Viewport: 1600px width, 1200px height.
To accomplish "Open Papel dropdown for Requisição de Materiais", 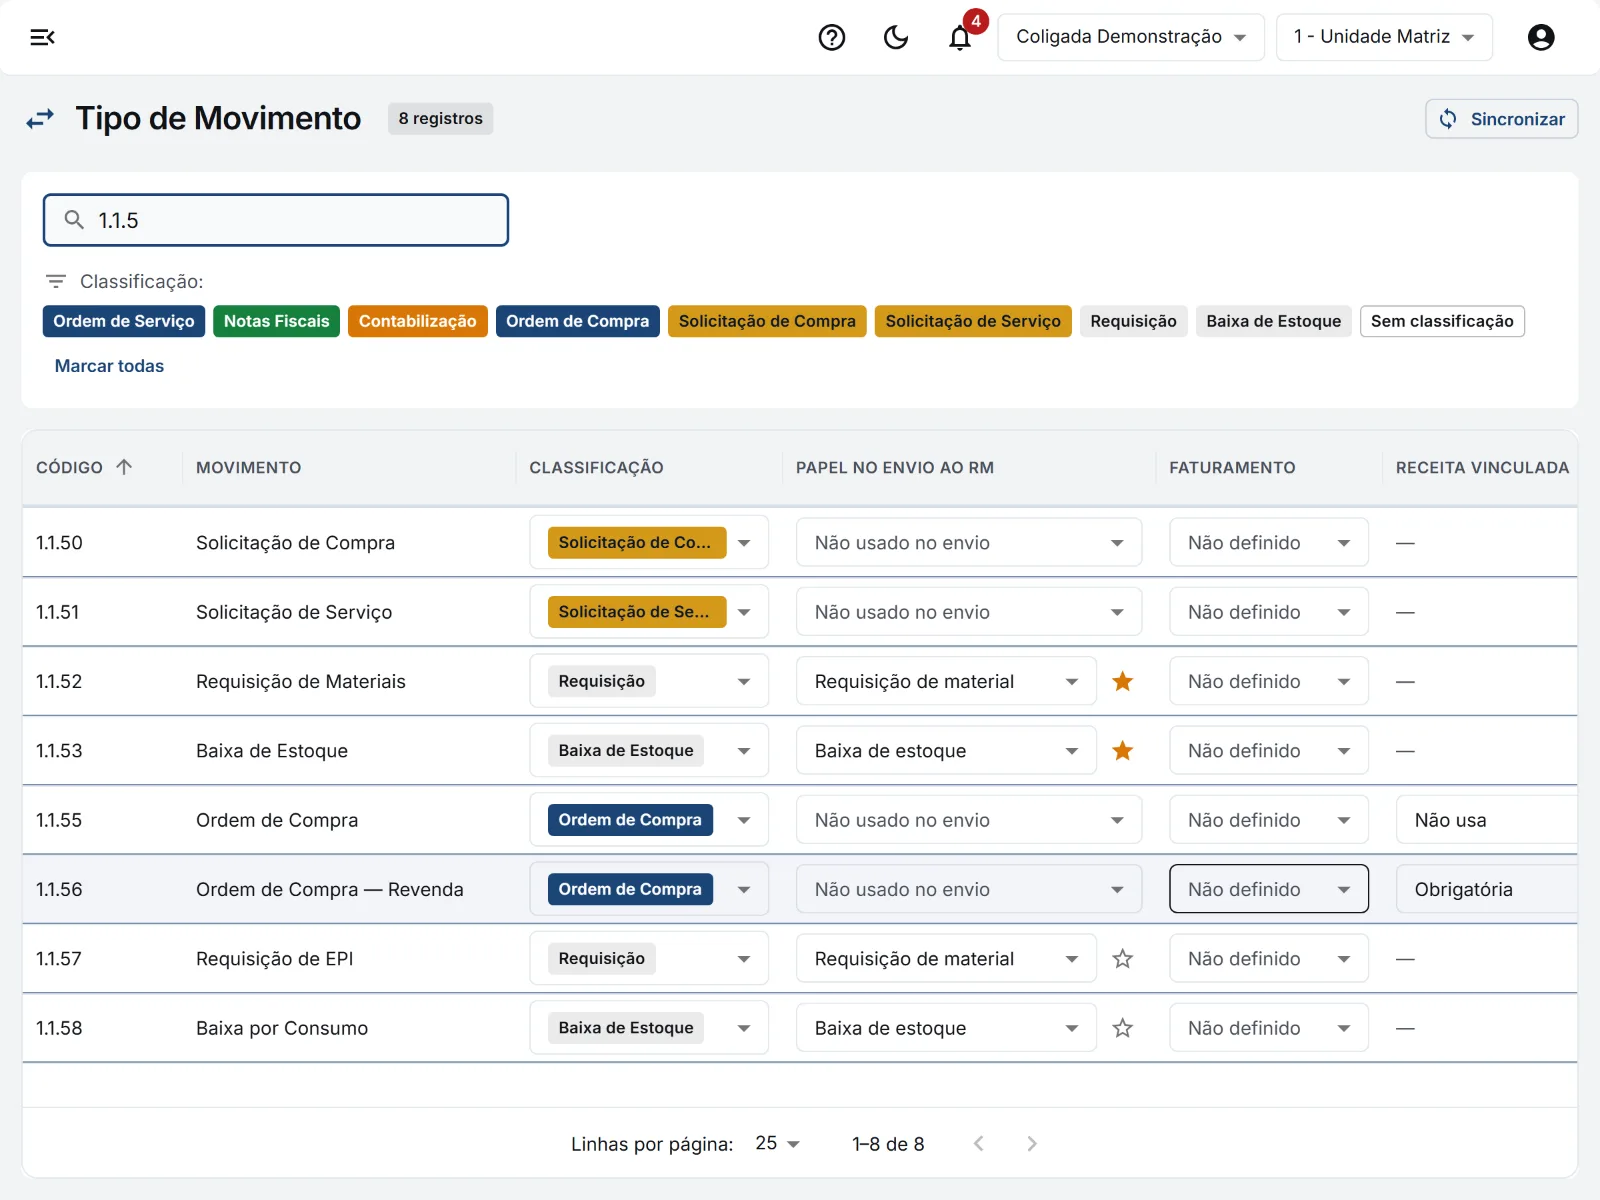I will (x=946, y=681).
